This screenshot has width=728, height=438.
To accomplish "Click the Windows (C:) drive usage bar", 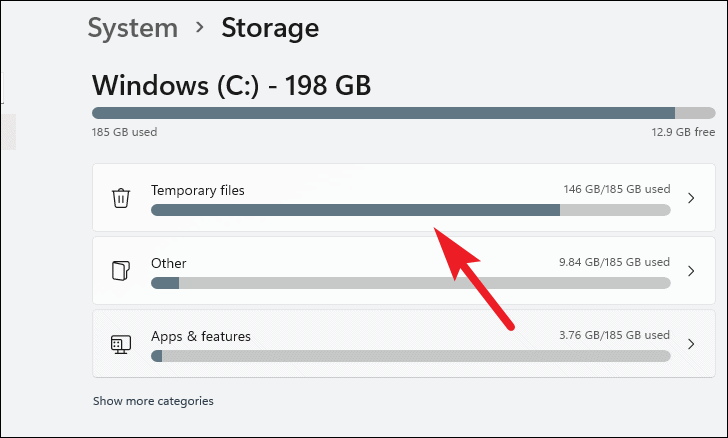I will [403, 113].
